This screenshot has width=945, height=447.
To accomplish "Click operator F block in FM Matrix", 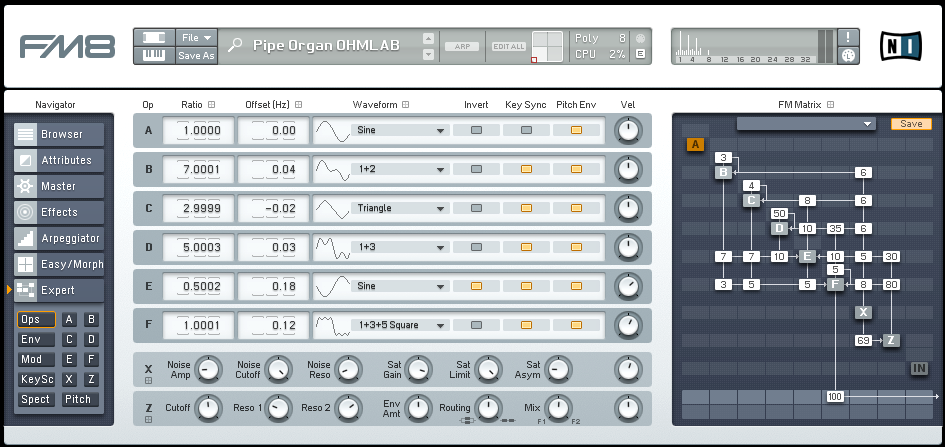I will [x=835, y=284].
